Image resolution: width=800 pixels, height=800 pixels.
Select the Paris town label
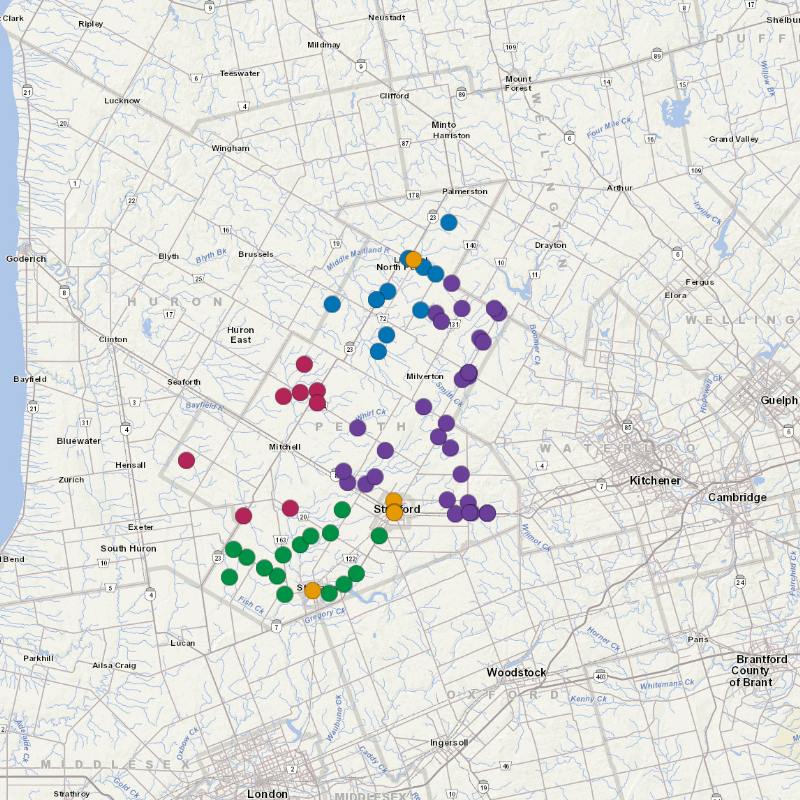point(697,639)
